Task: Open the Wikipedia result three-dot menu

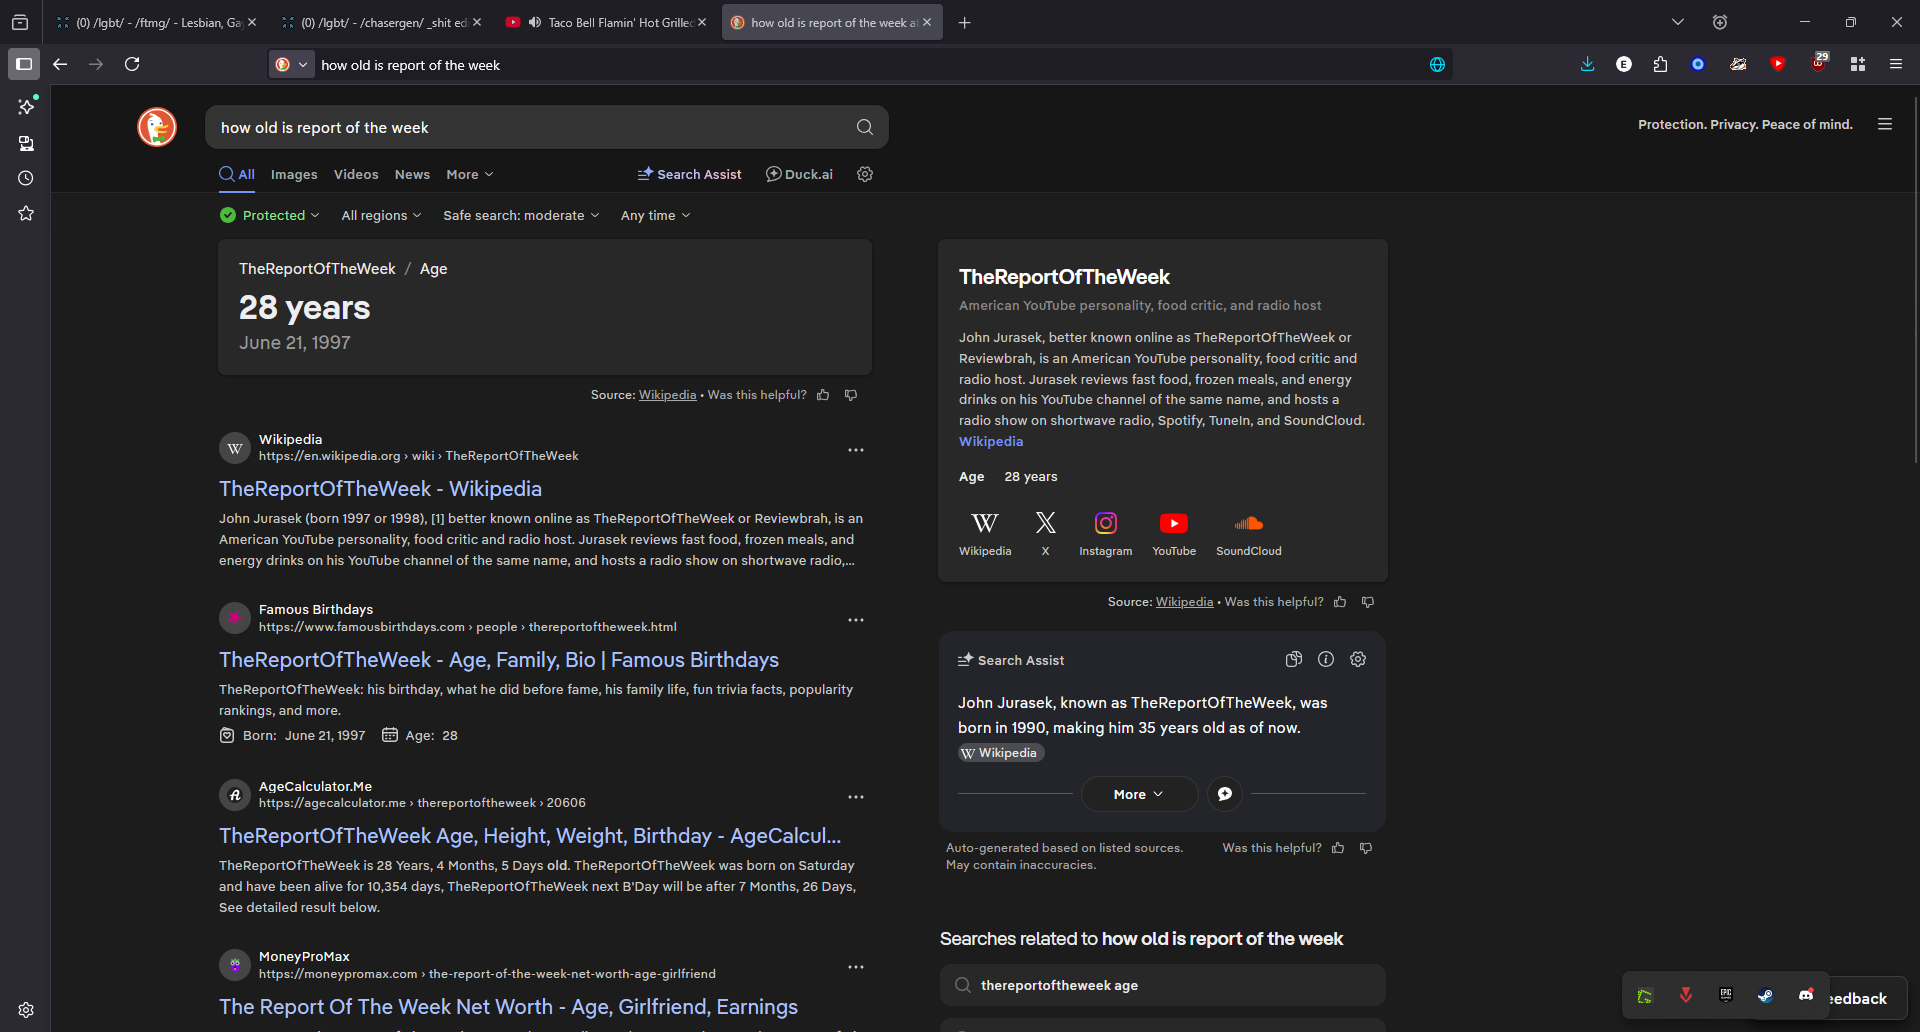Action: coord(856,450)
